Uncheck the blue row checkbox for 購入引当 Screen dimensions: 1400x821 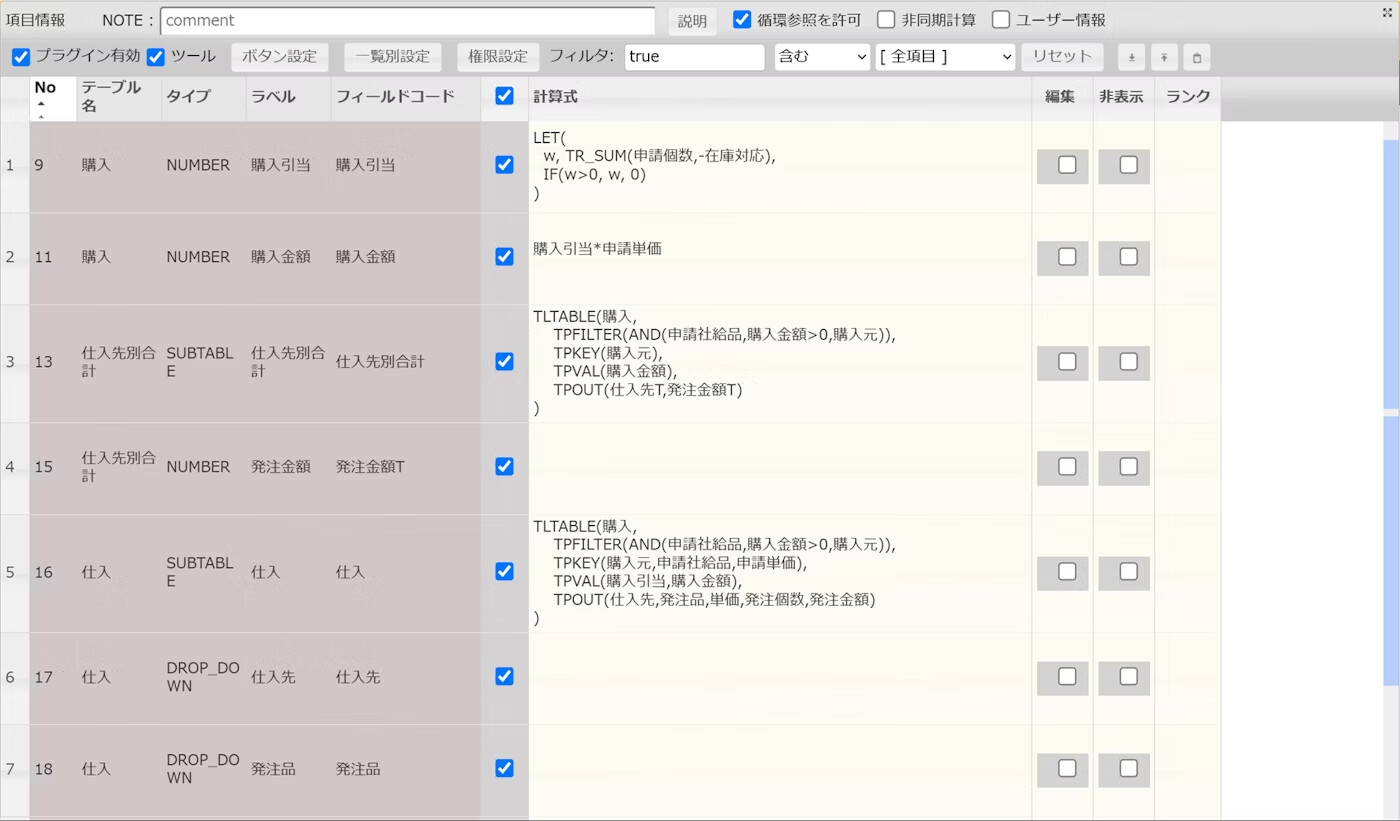tap(505, 165)
